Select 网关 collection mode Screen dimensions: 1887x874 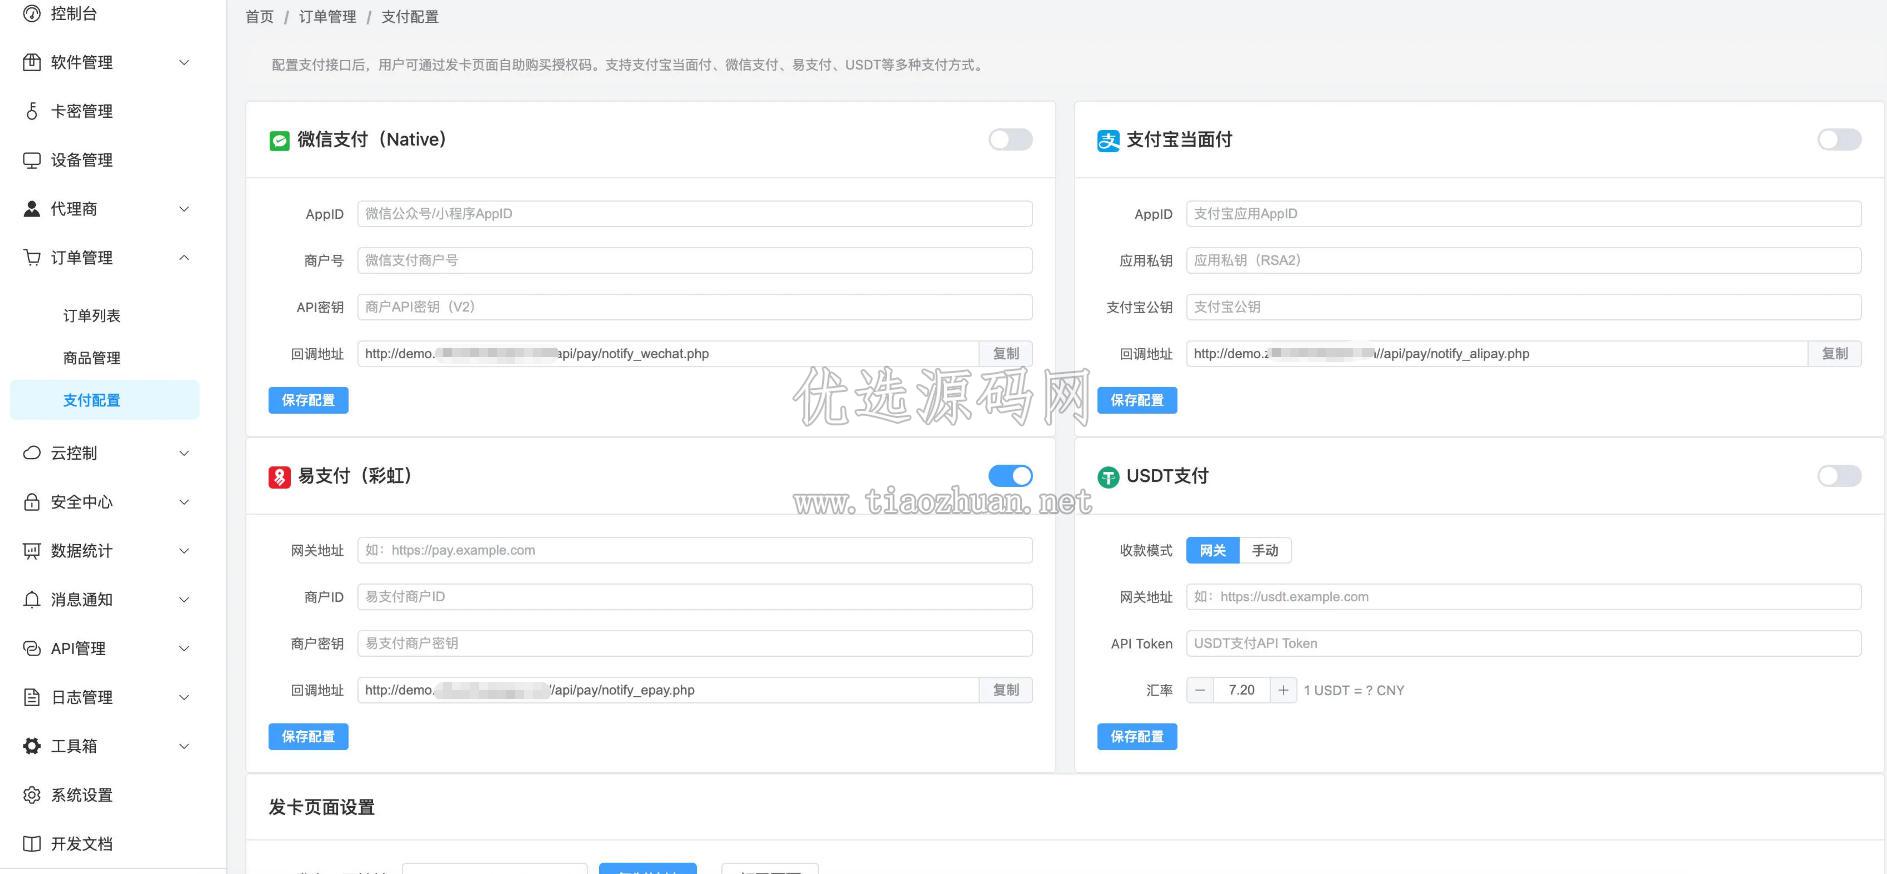coord(1213,550)
